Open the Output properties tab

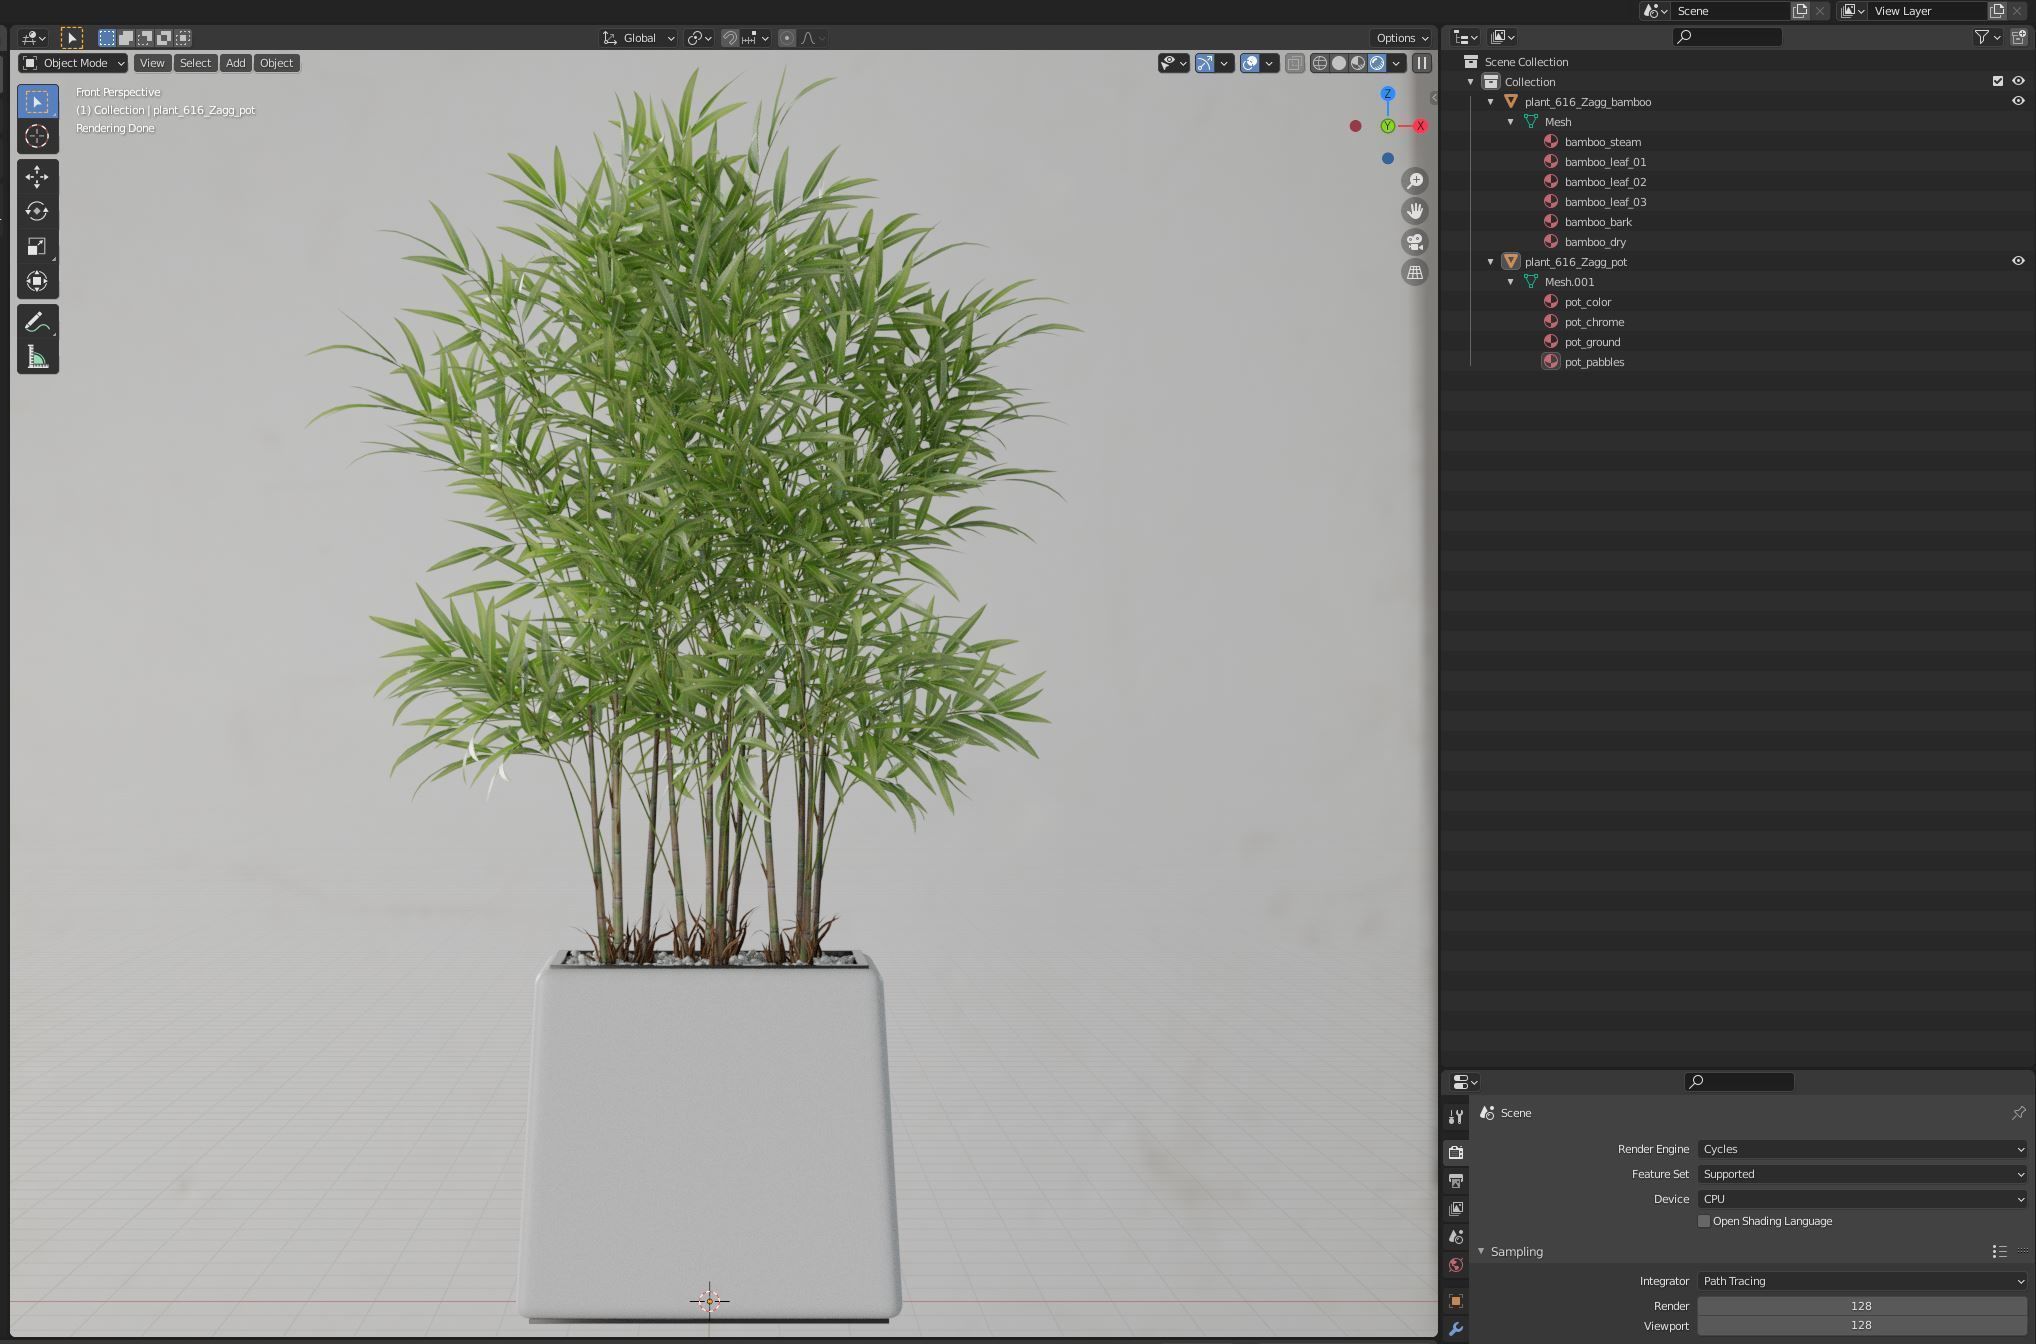pos(1456,1181)
